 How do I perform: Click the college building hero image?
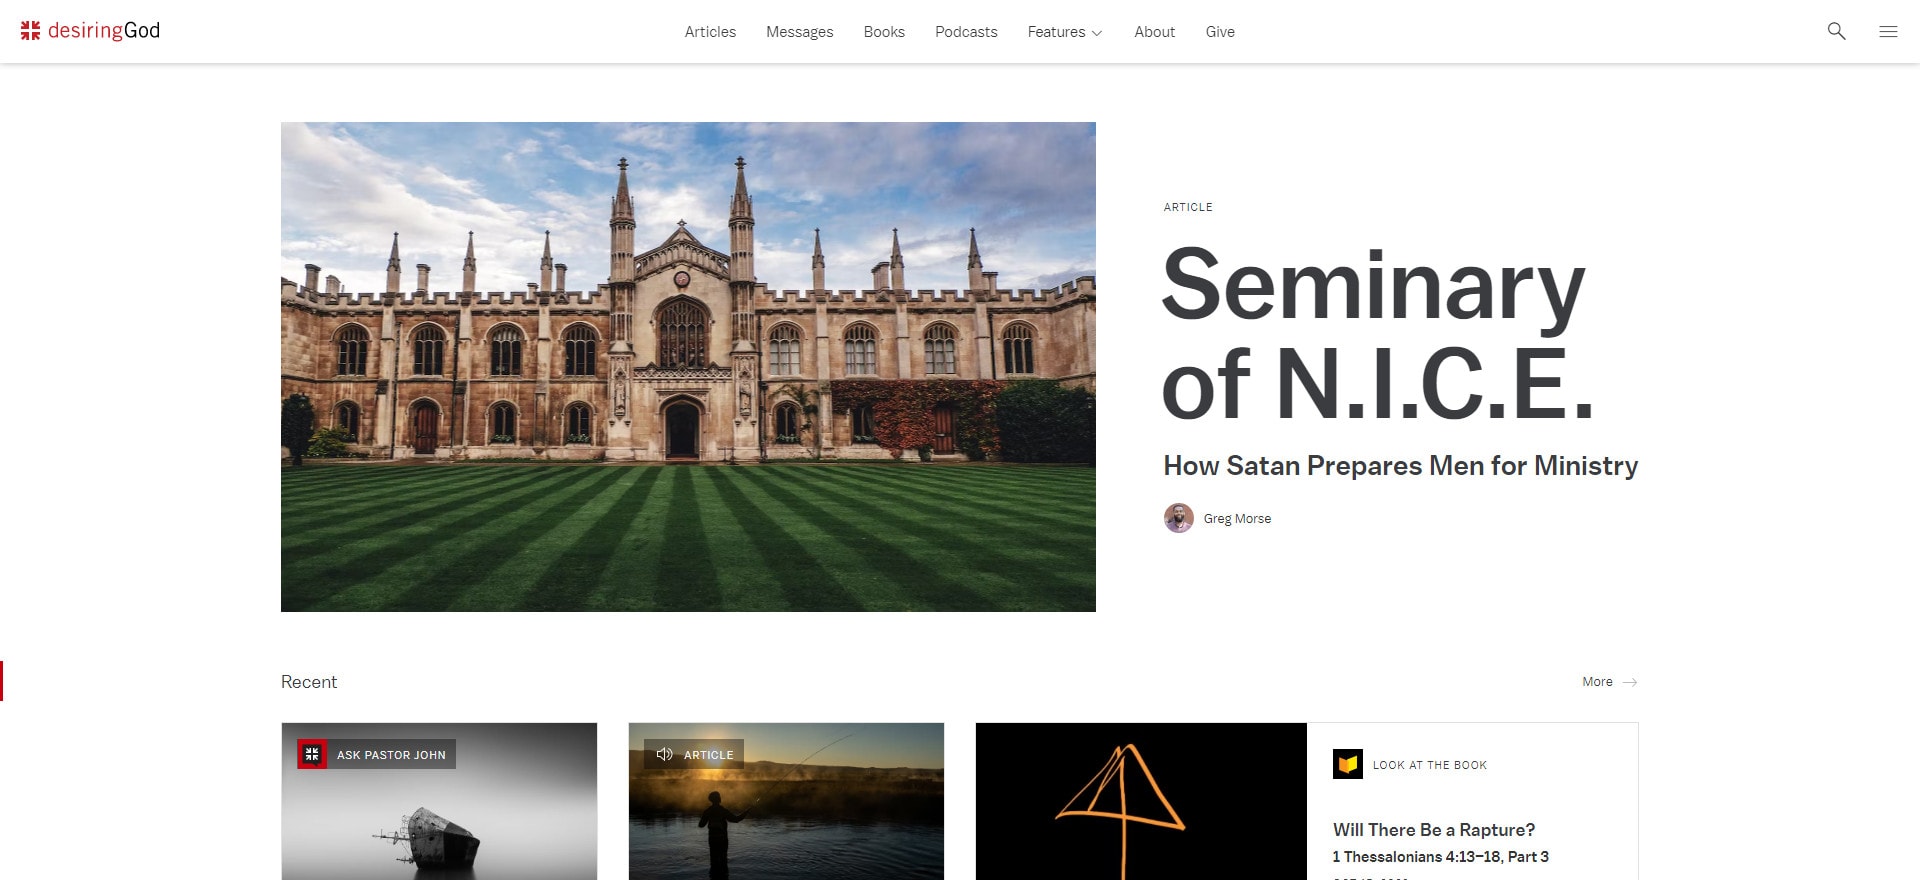pyautogui.click(x=688, y=367)
